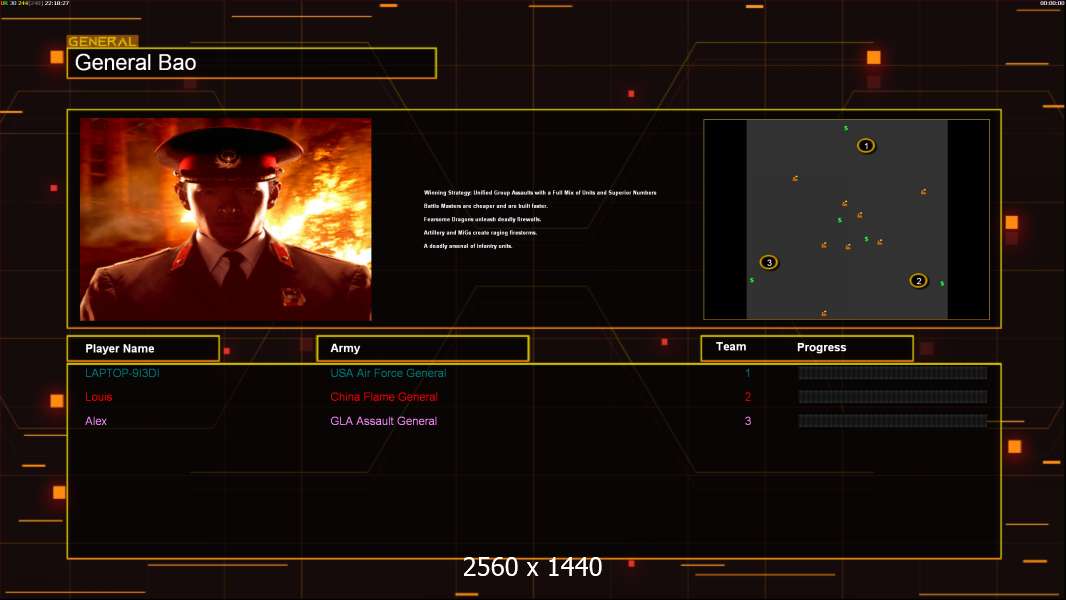Click the progress bar for Alex
Viewport: 1066px width, 600px height.
coord(893,421)
